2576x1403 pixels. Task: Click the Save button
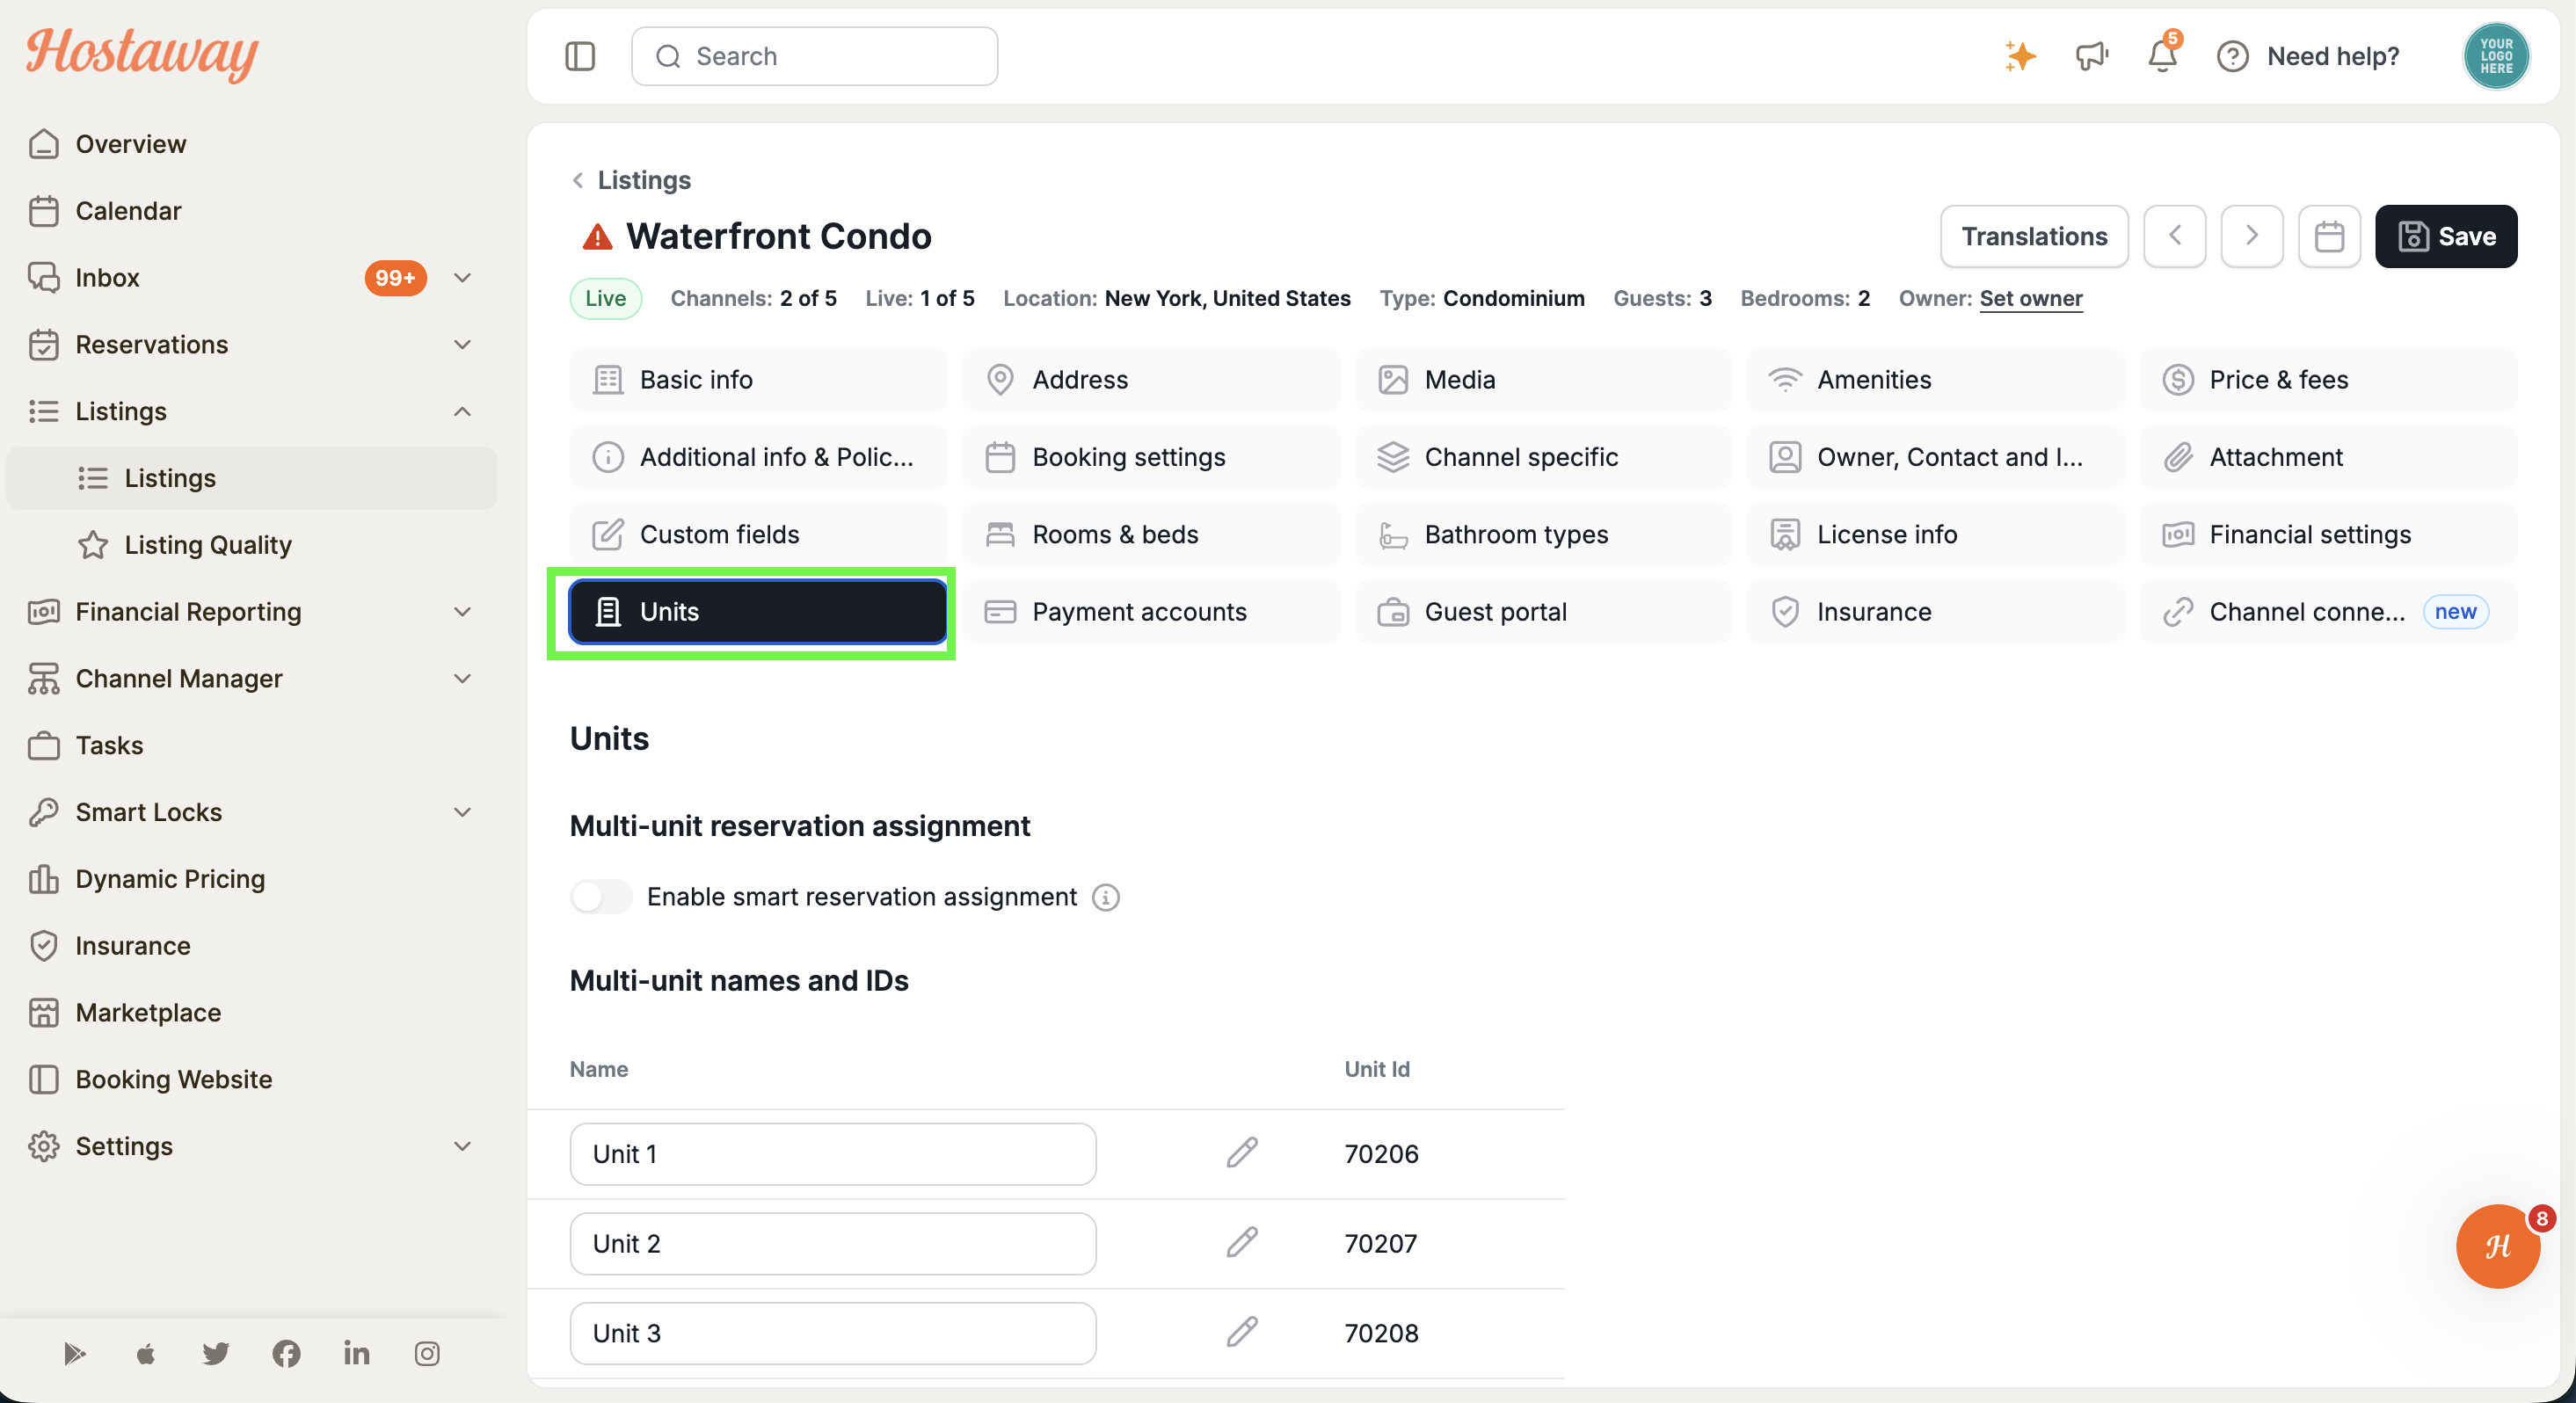pos(2446,236)
